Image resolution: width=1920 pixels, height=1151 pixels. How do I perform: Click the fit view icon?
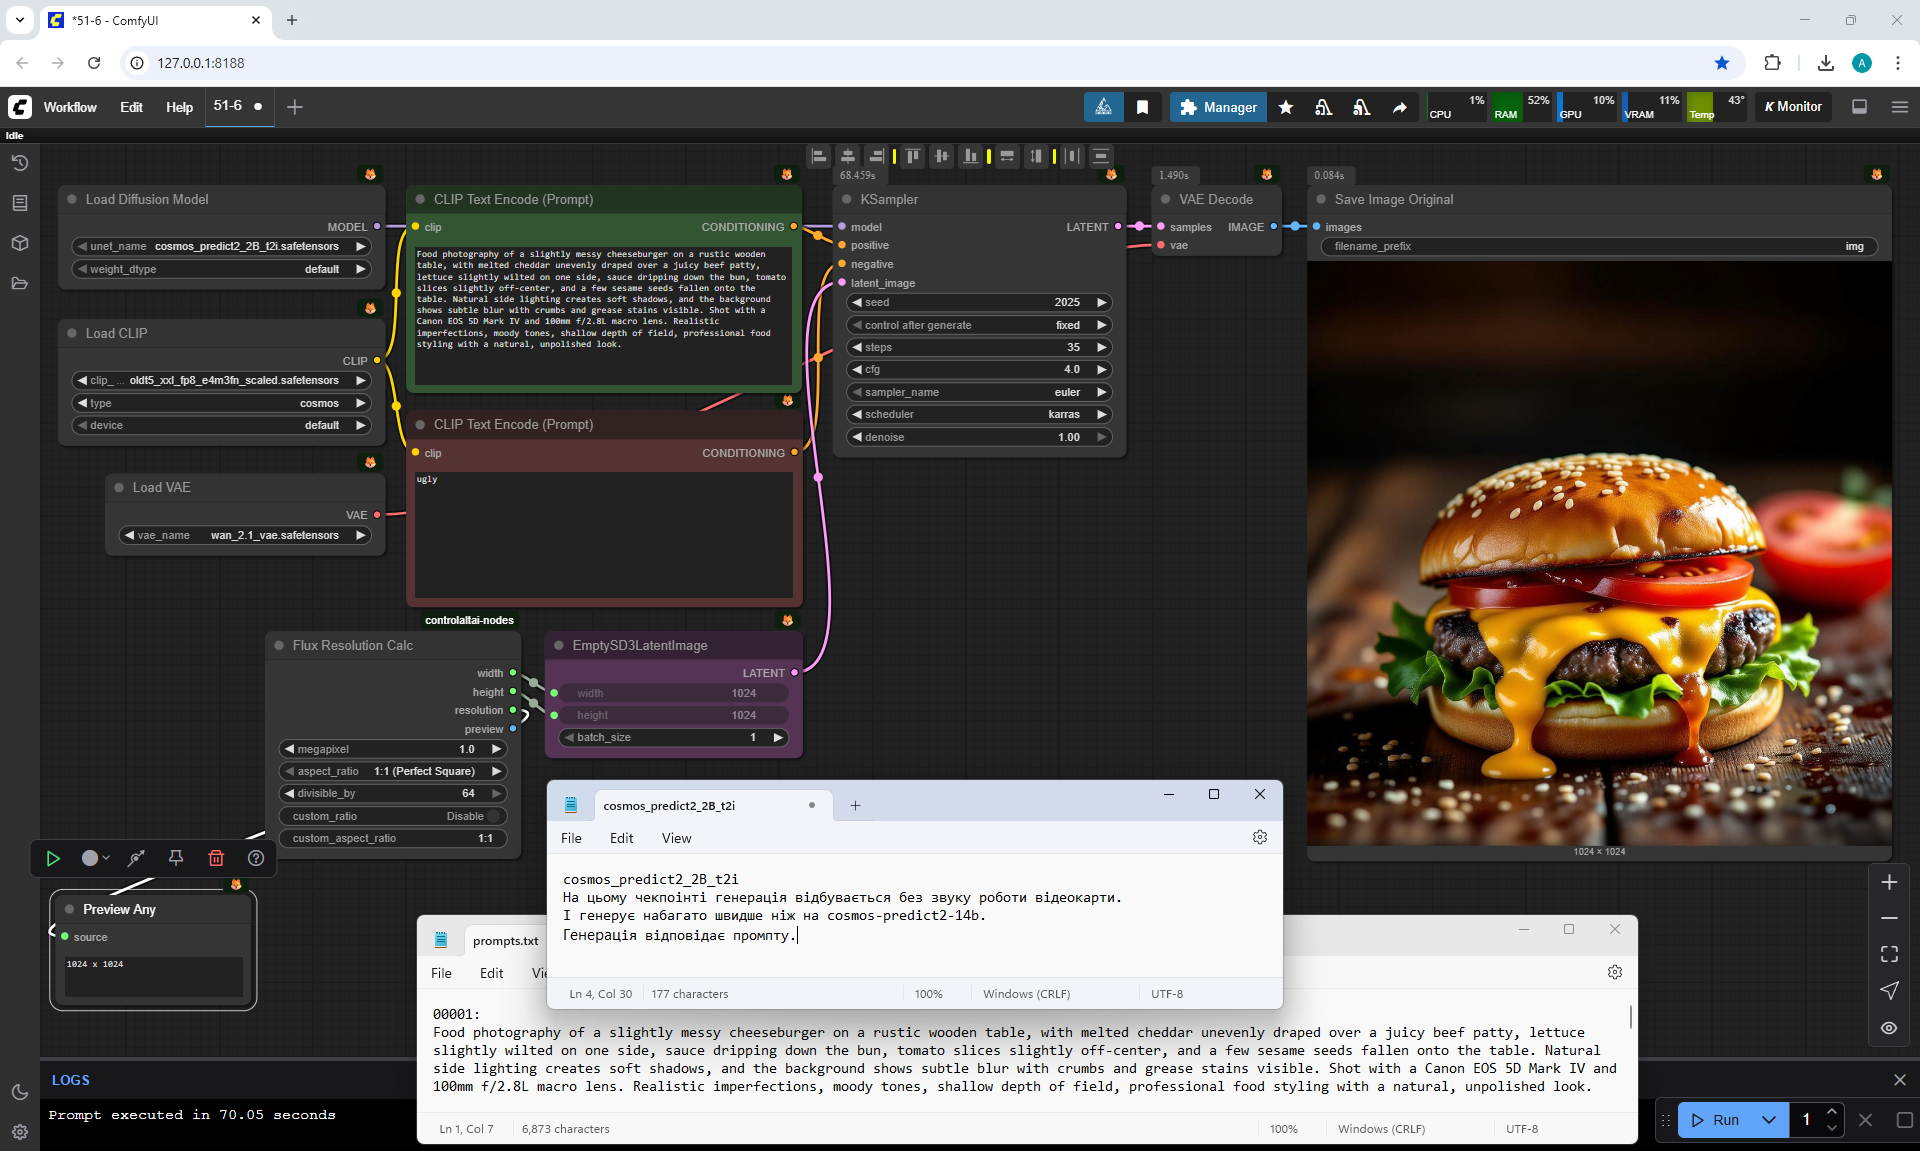point(1888,954)
